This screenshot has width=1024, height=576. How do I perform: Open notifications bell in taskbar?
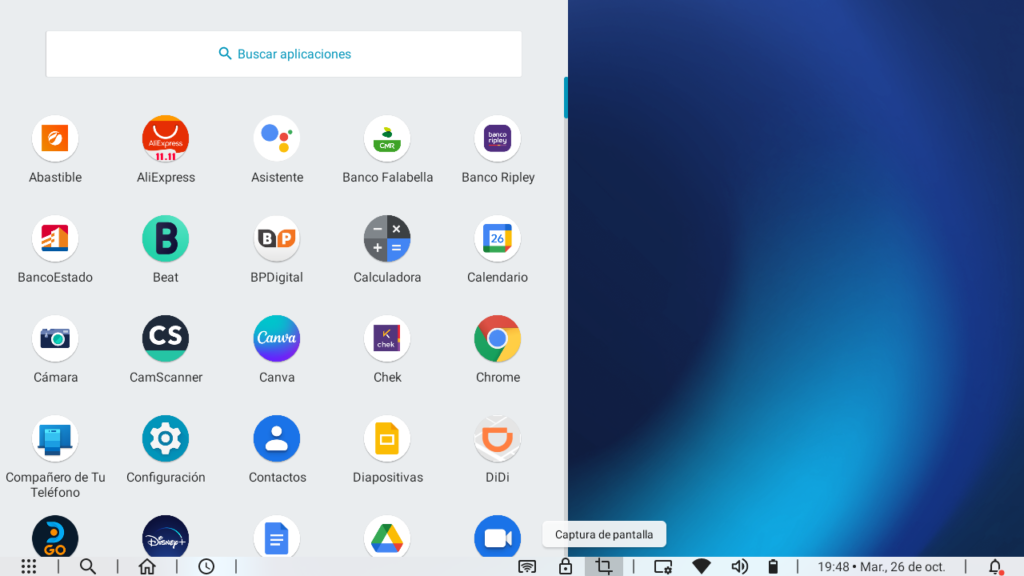pos(995,566)
